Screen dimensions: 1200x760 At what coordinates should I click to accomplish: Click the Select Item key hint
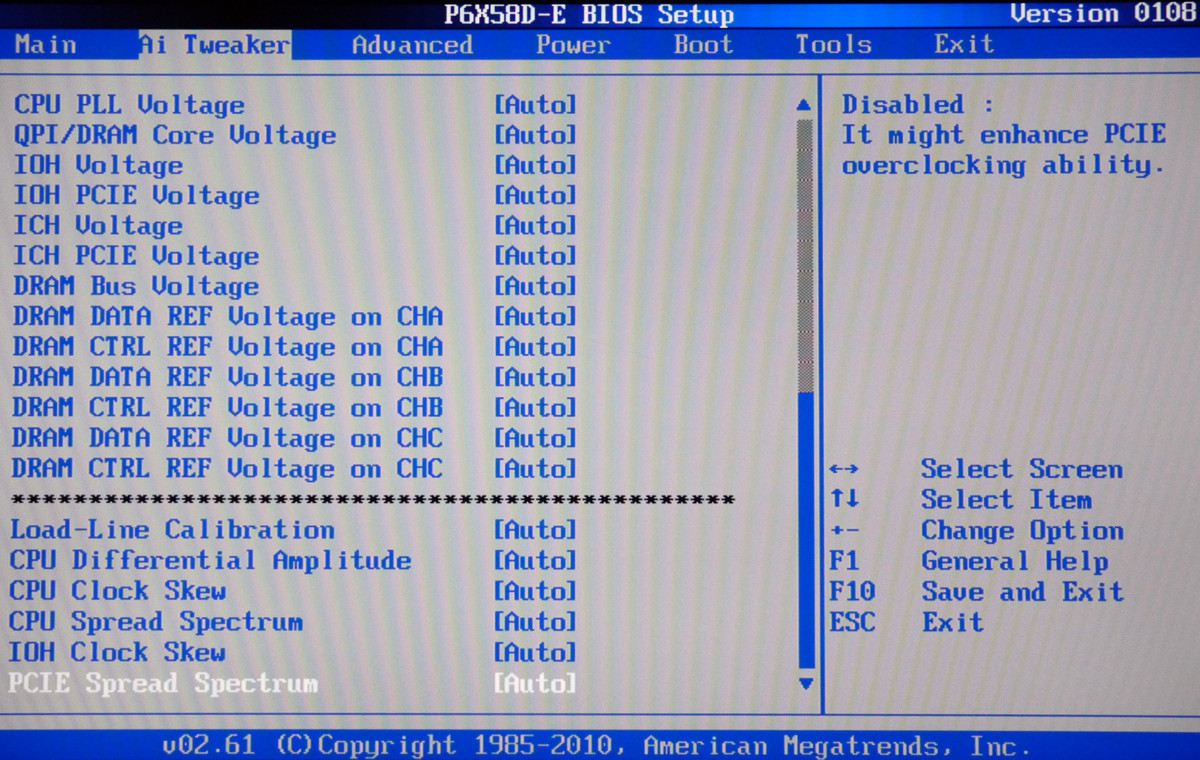coord(961,500)
